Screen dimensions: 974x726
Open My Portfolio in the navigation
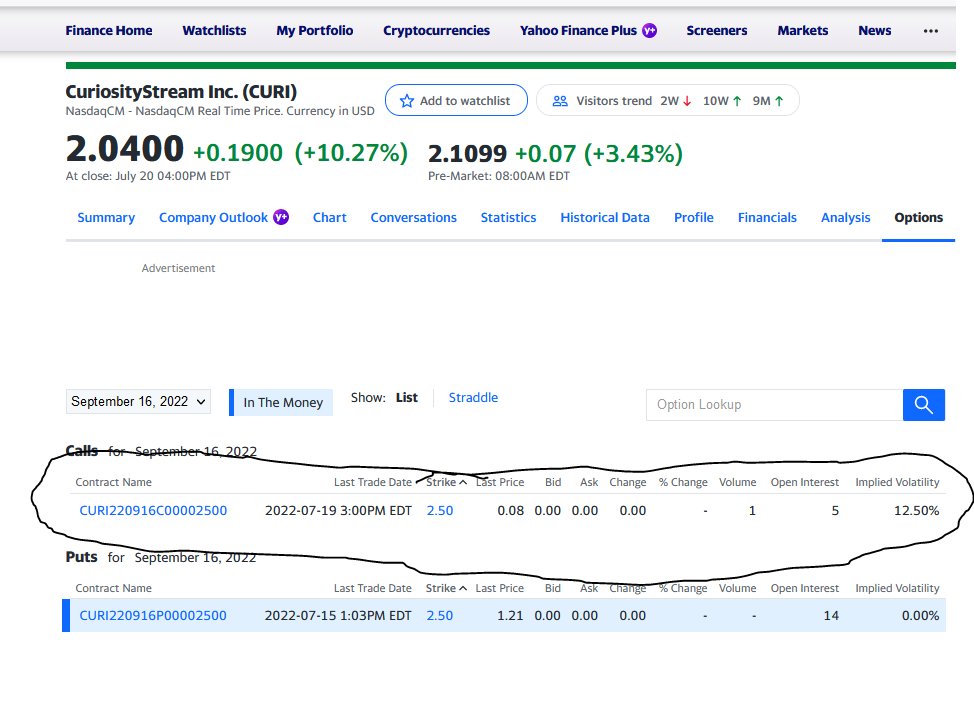(315, 30)
